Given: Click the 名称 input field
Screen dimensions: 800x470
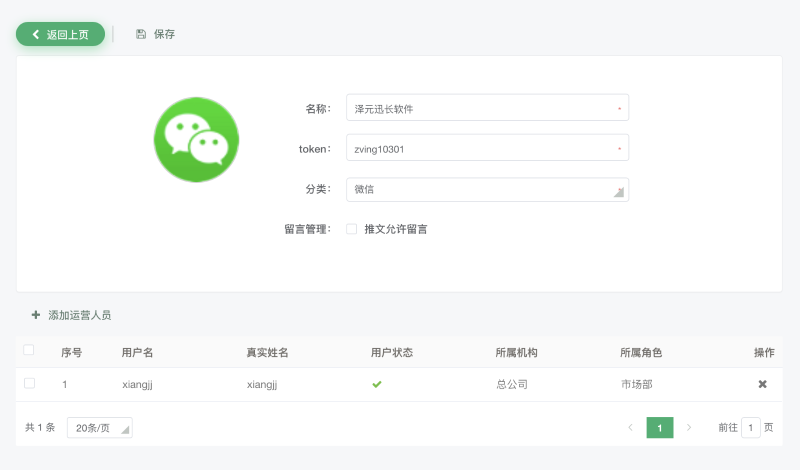Looking at the screenshot, I should tap(487, 108).
